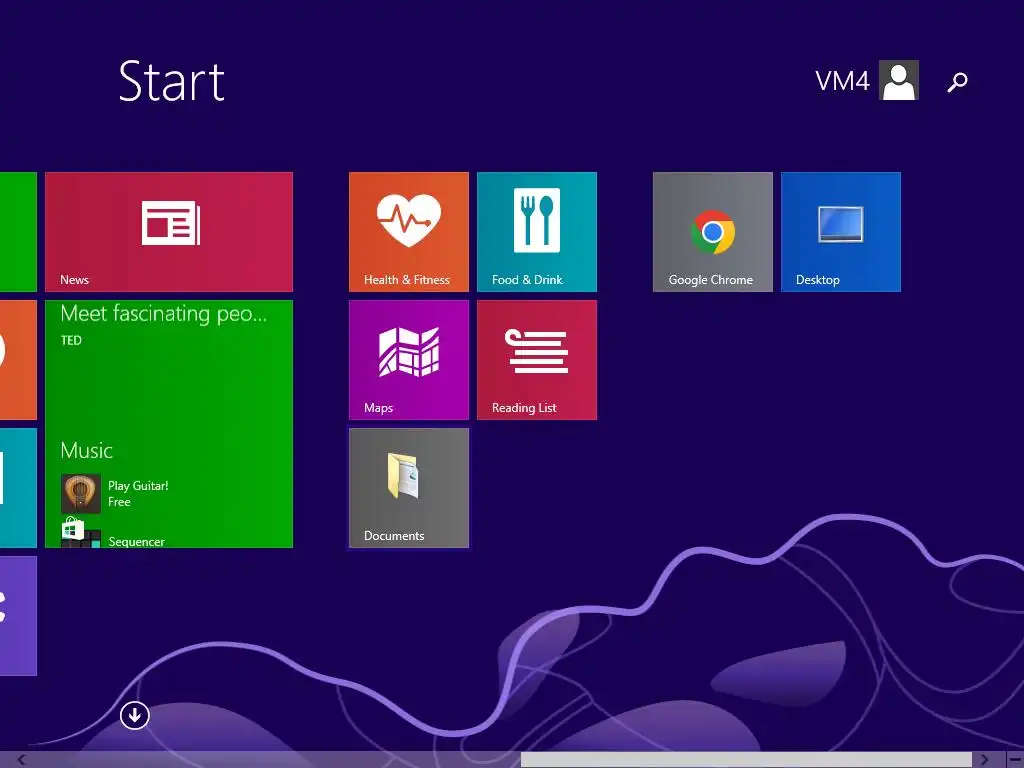Screen dimensions: 1024x768
Task: Launch the Reading List tile
Action: click(537, 360)
